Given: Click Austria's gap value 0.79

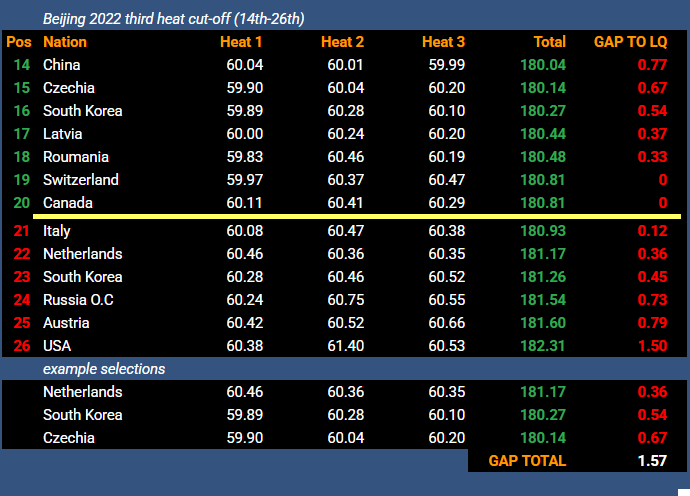Looking at the screenshot, I should click(x=653, y=323).
